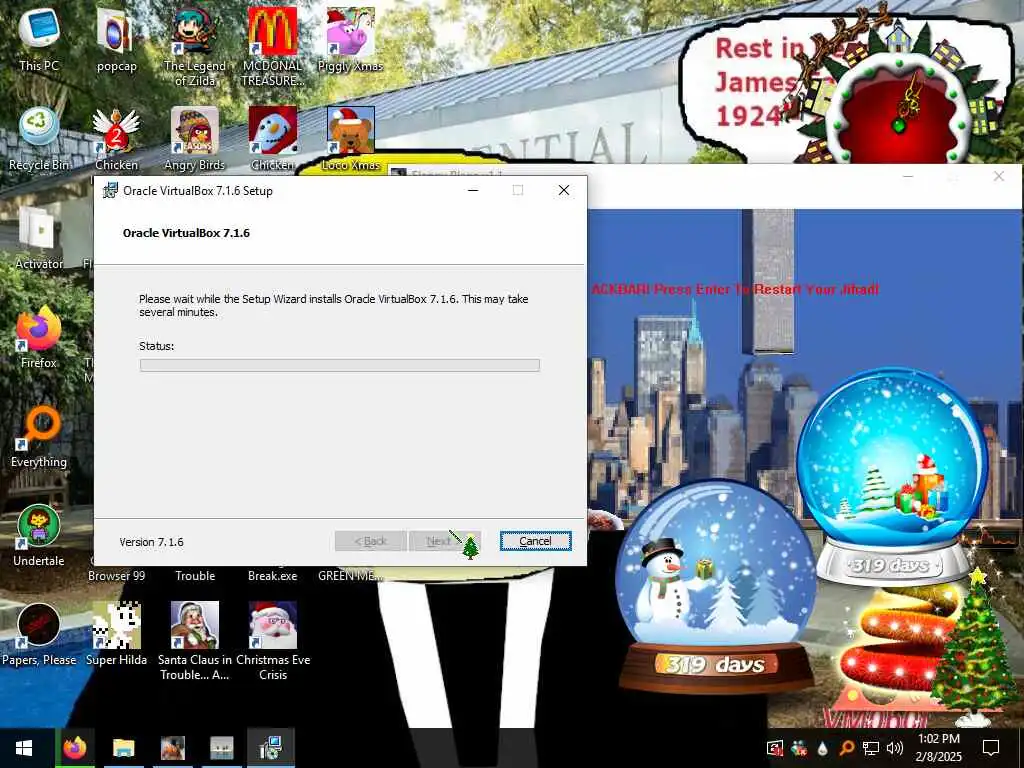1024x768 pixels.
Task: Open the This PC desktop icon
Action: pyautogui.click(x=39, y=40)
